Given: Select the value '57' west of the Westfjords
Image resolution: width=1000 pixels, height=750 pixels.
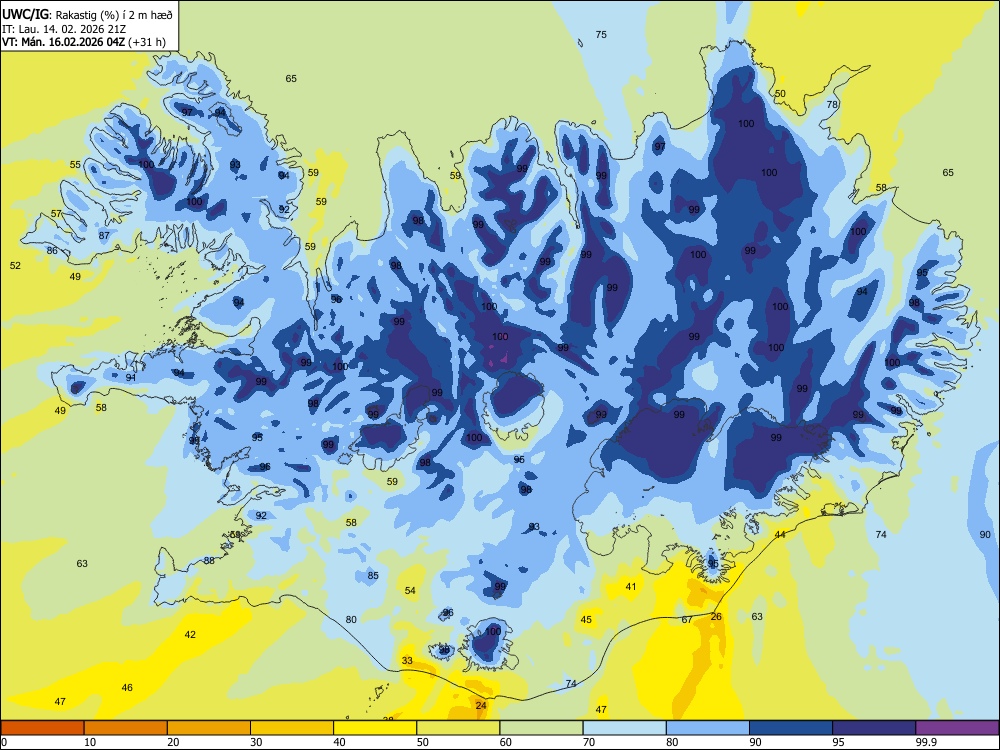Looking at the screenshot, I should (x=56, y=214).
